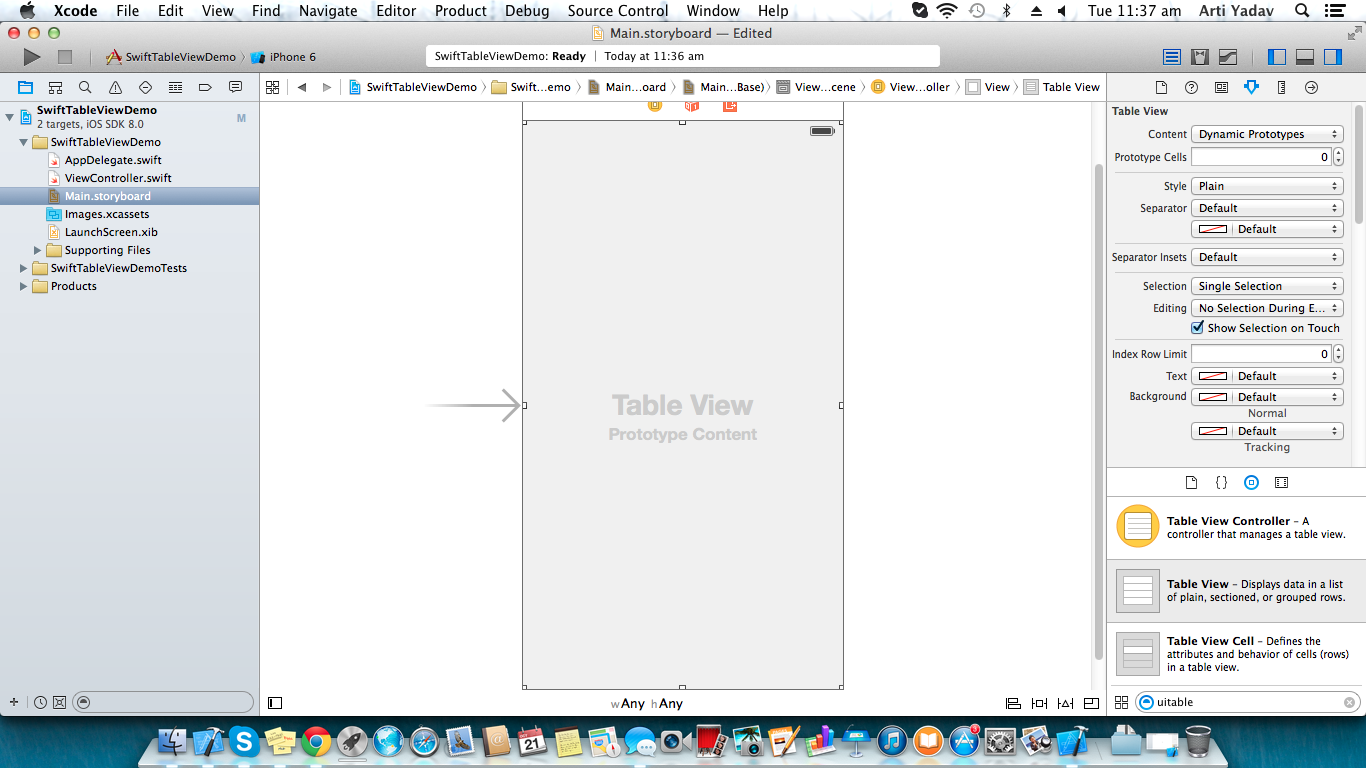
Task: Open the Identity inspector
Action: click(x=1221, y=87)
